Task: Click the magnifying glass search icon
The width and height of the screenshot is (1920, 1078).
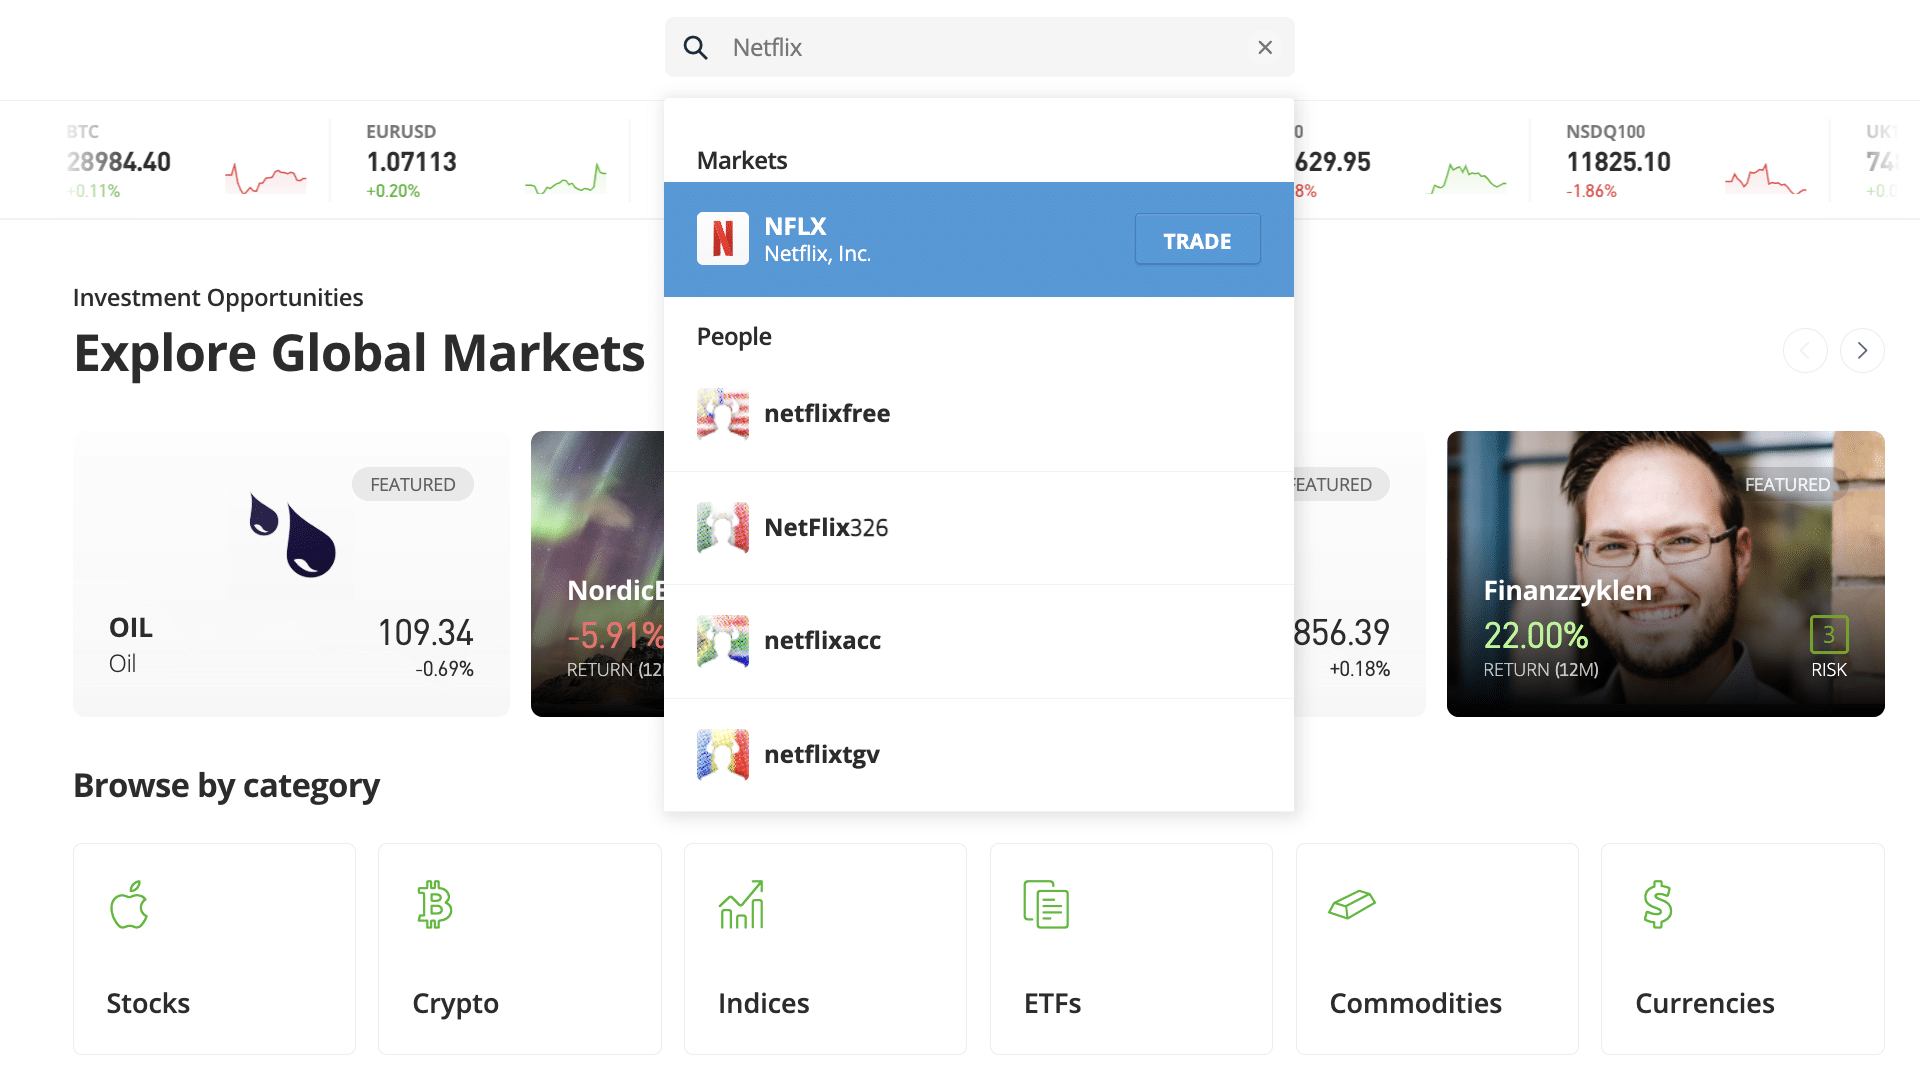Action: [695, 47]
